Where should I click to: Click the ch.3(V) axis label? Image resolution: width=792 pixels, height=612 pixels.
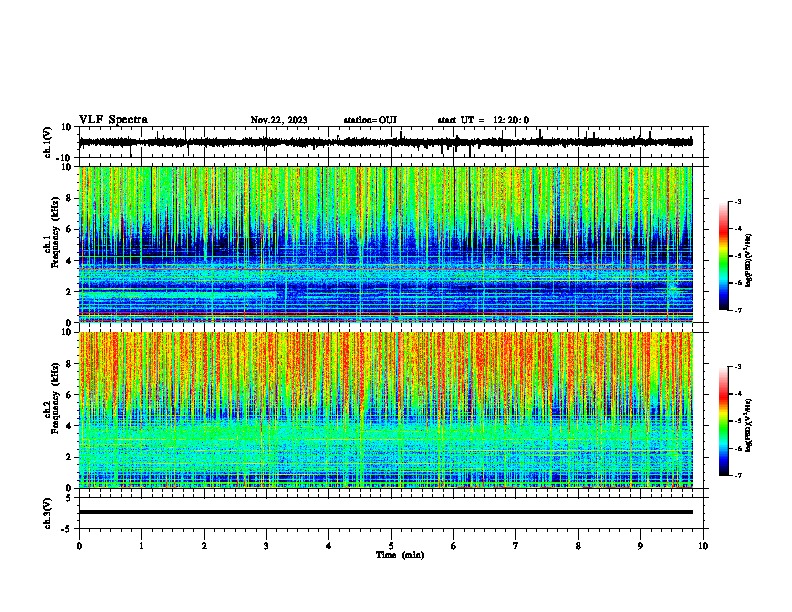47,513
